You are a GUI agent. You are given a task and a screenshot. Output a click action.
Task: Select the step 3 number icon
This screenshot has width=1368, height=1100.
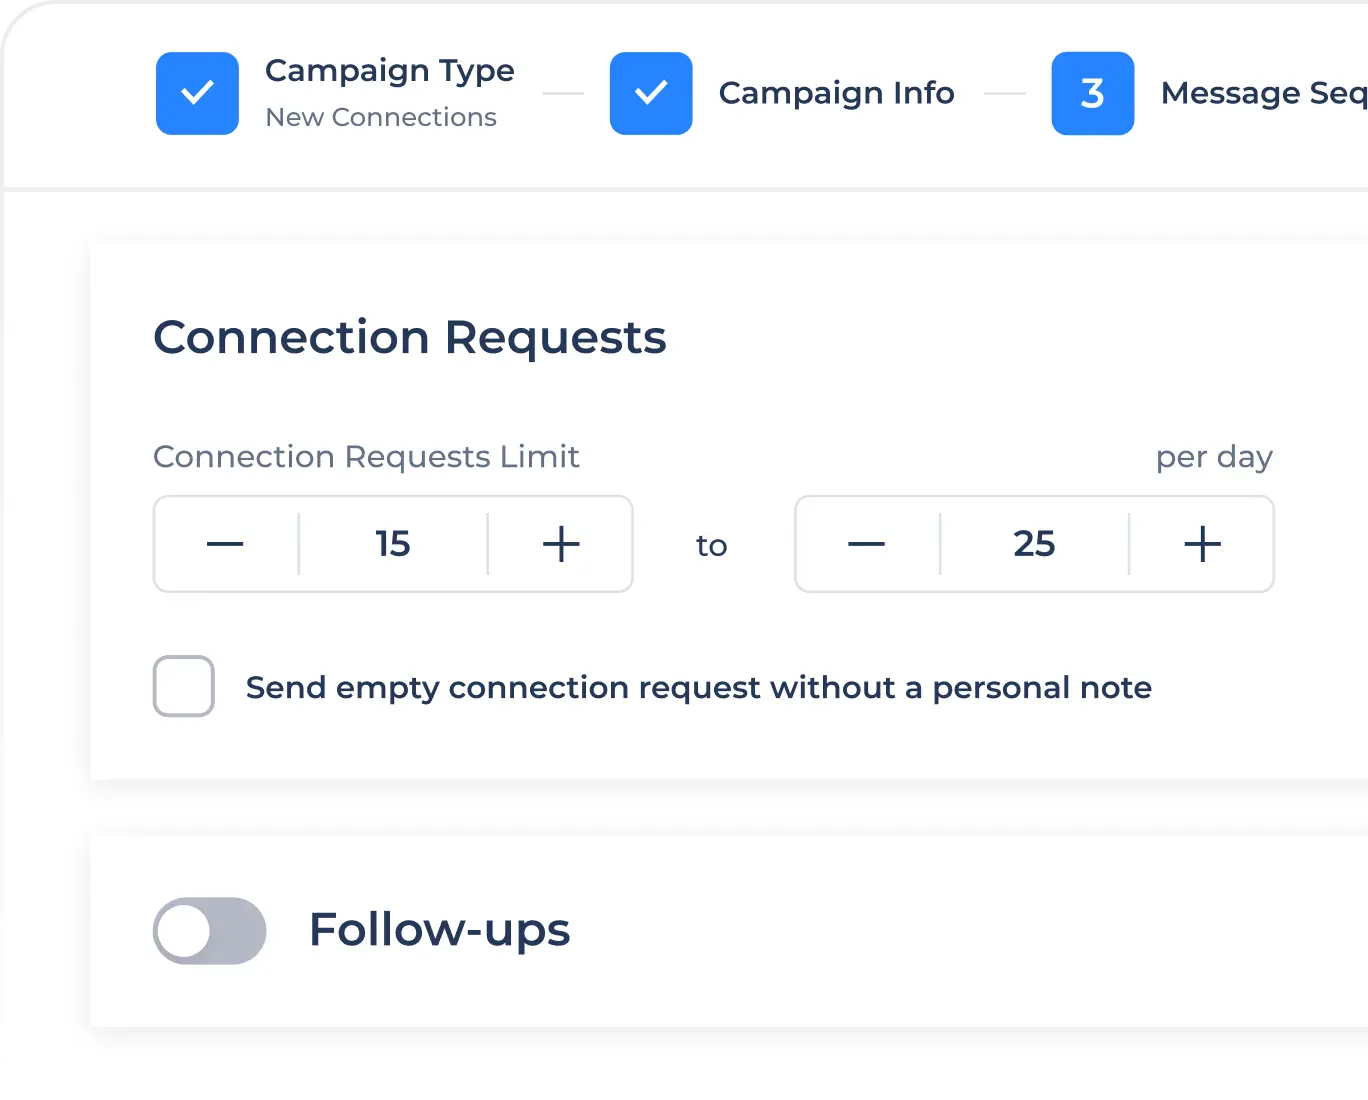tap(1092, 93)
